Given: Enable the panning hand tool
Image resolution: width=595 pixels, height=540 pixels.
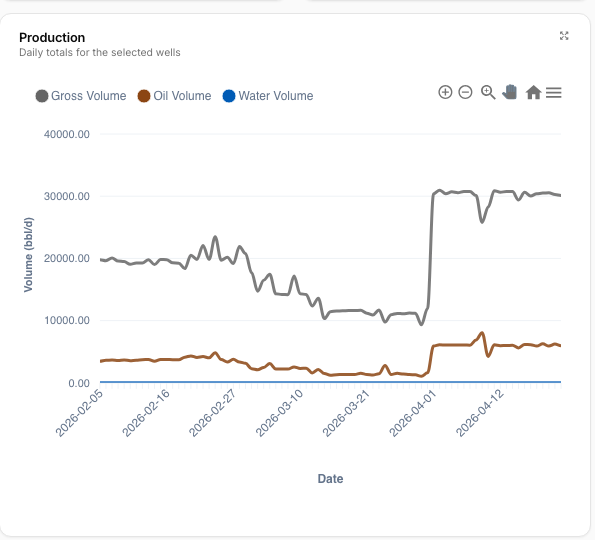Looking at the screenshot, I should tap(510, 92).
